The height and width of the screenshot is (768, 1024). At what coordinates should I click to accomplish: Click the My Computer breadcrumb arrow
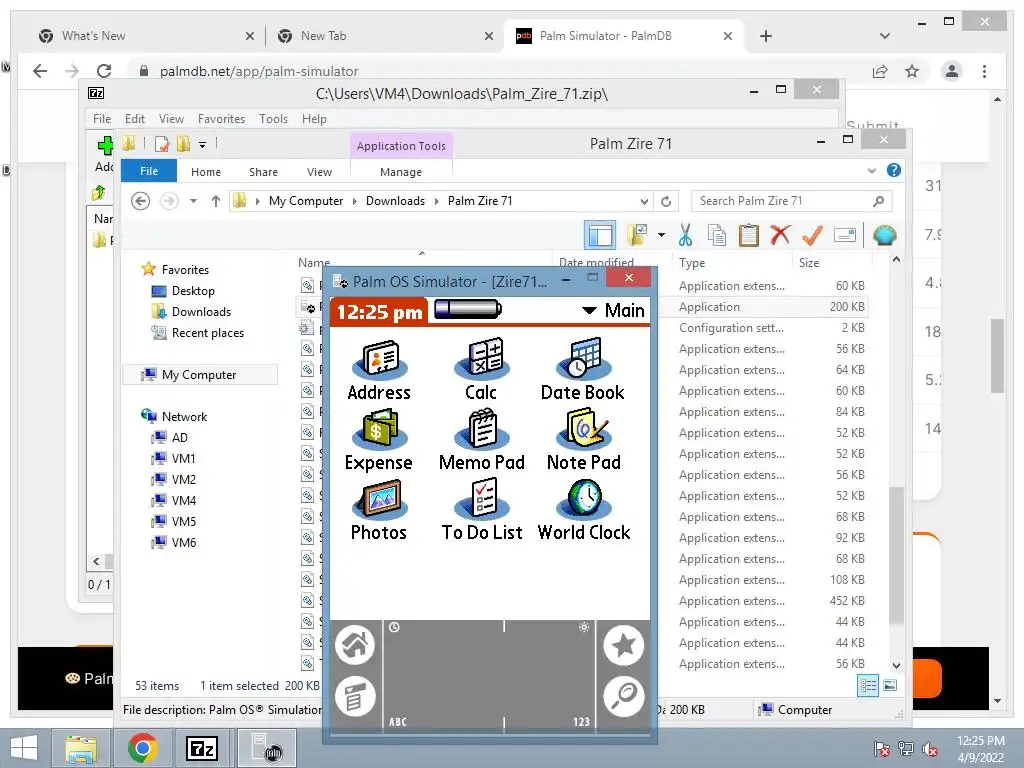pos(355,201)
